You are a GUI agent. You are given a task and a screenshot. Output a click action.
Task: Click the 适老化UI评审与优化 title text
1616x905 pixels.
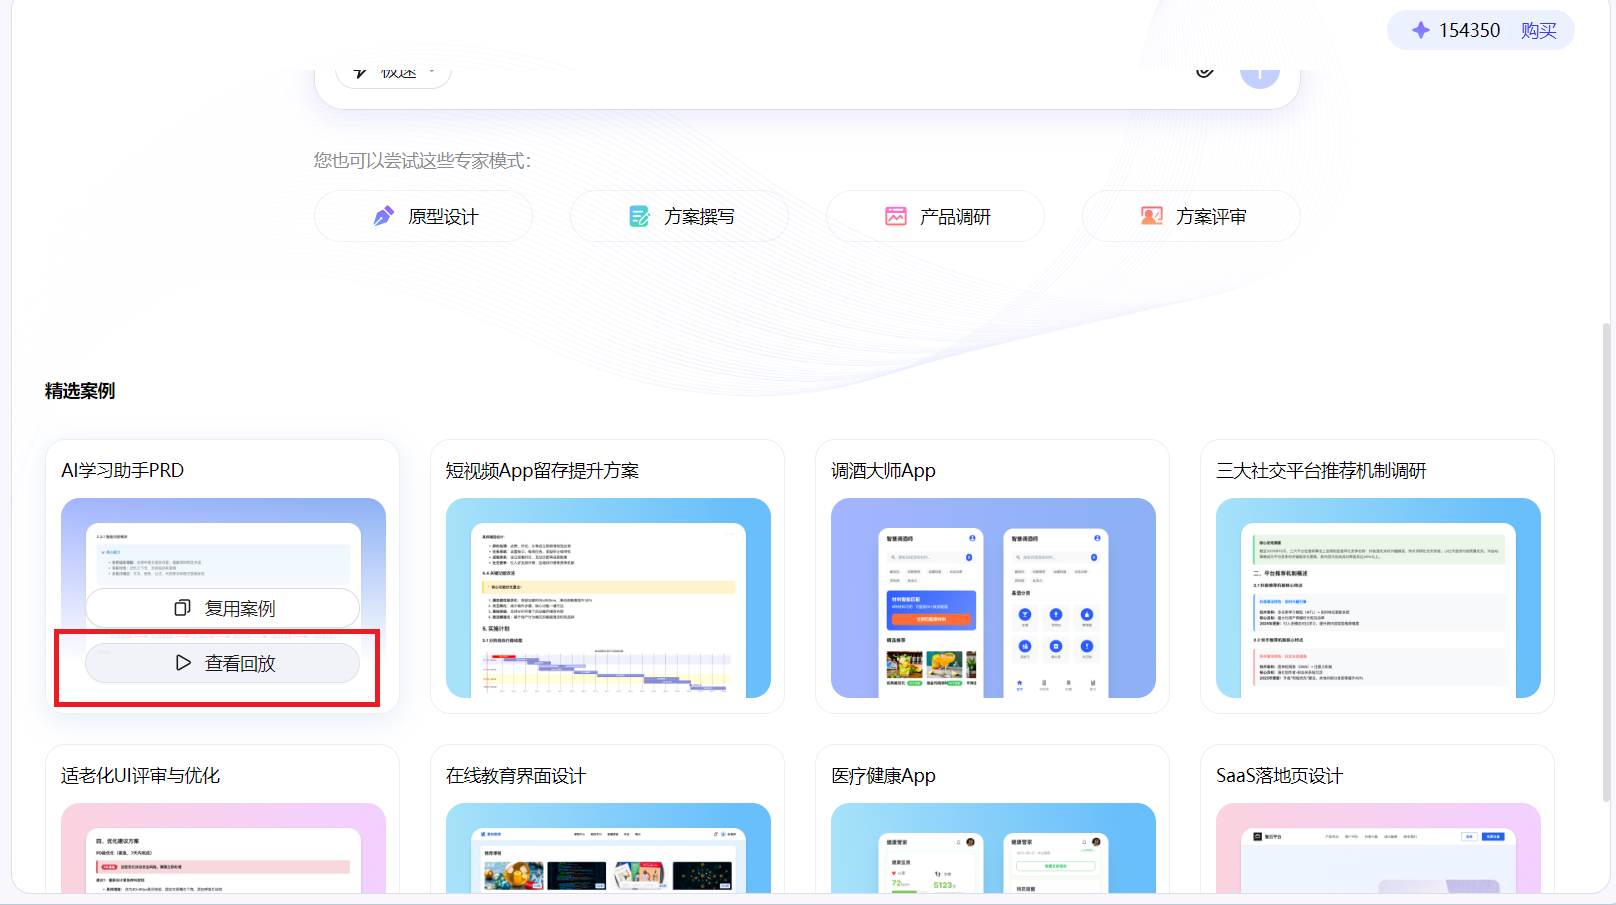coord(140,775)
